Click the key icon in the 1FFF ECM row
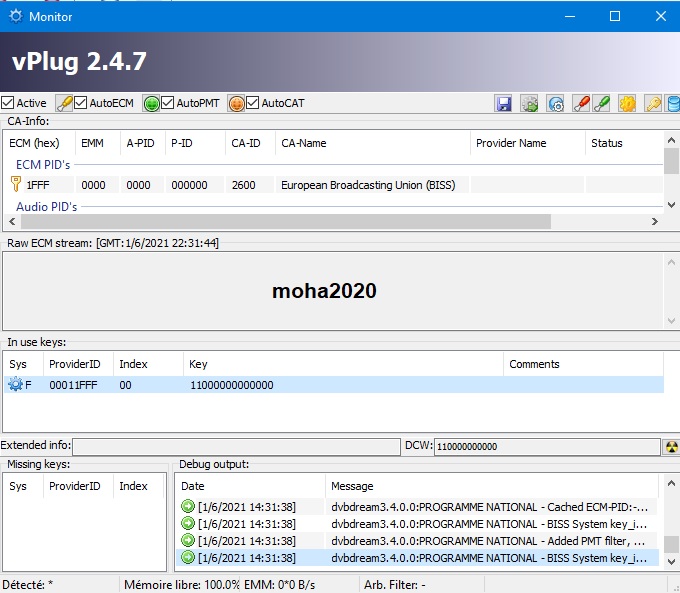680x593 pixels. [16, 184]
